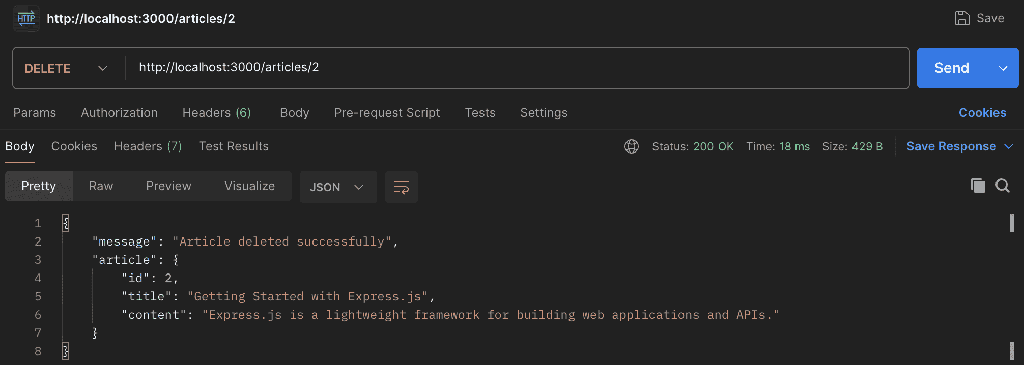Open the JSON format dropdown
Screen dimensions: 1024x365
(x=338, y=187)
